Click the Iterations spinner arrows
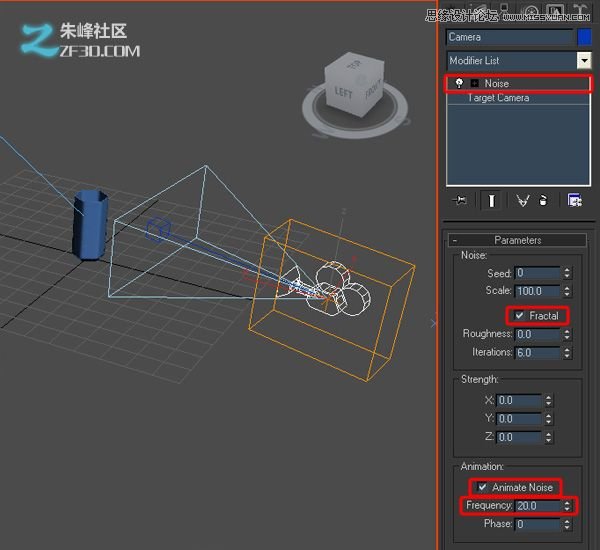This screenshot has width=600, height=550. click(567, 353)
